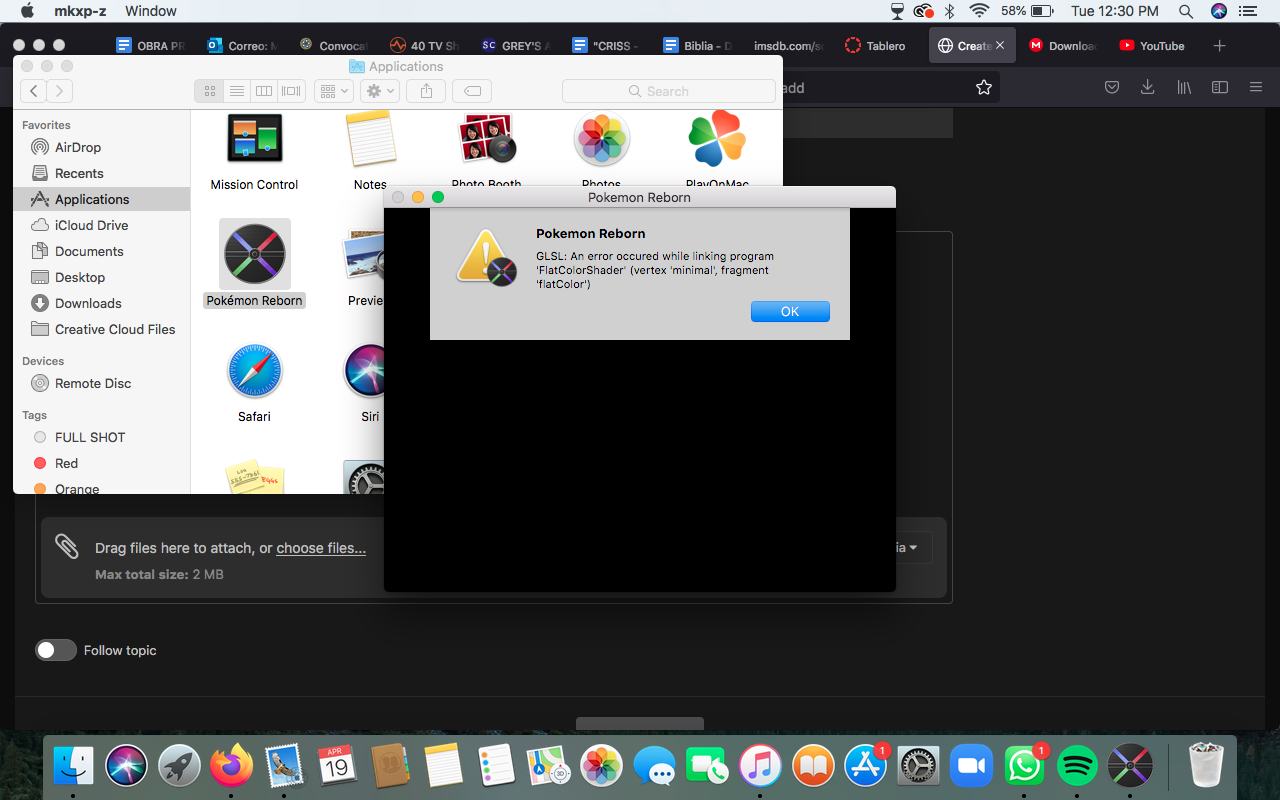
Task: Open Launchpad rocket in Dock
Action: click(x=179, y=767)
